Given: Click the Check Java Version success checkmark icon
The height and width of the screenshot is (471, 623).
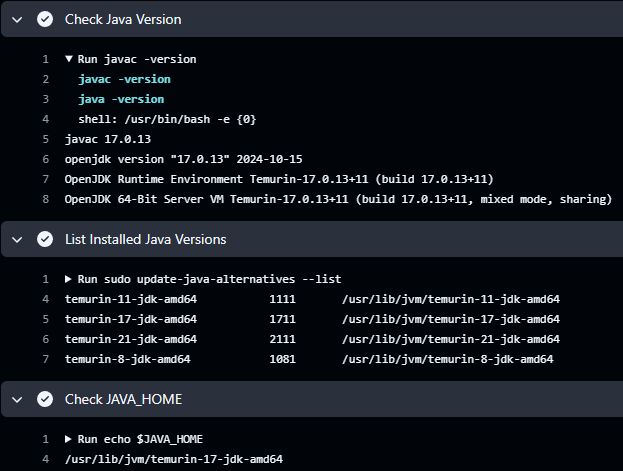Looking at the screenshot, I should (x=45, y=19).
